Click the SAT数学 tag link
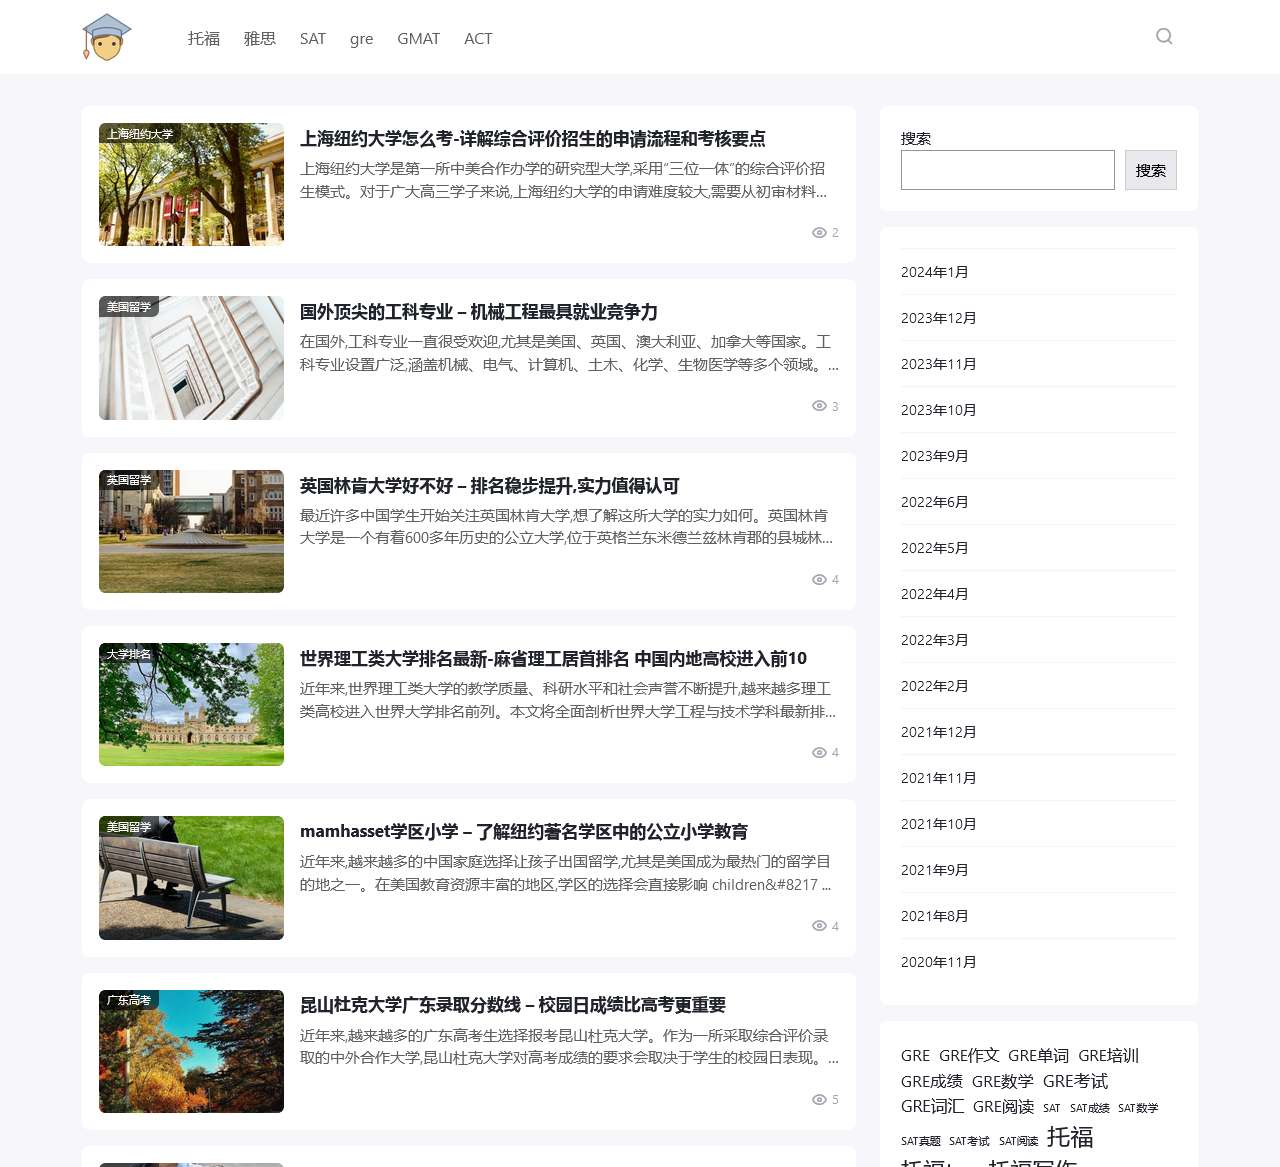The image size is (1280, 1167). 1139,1108
